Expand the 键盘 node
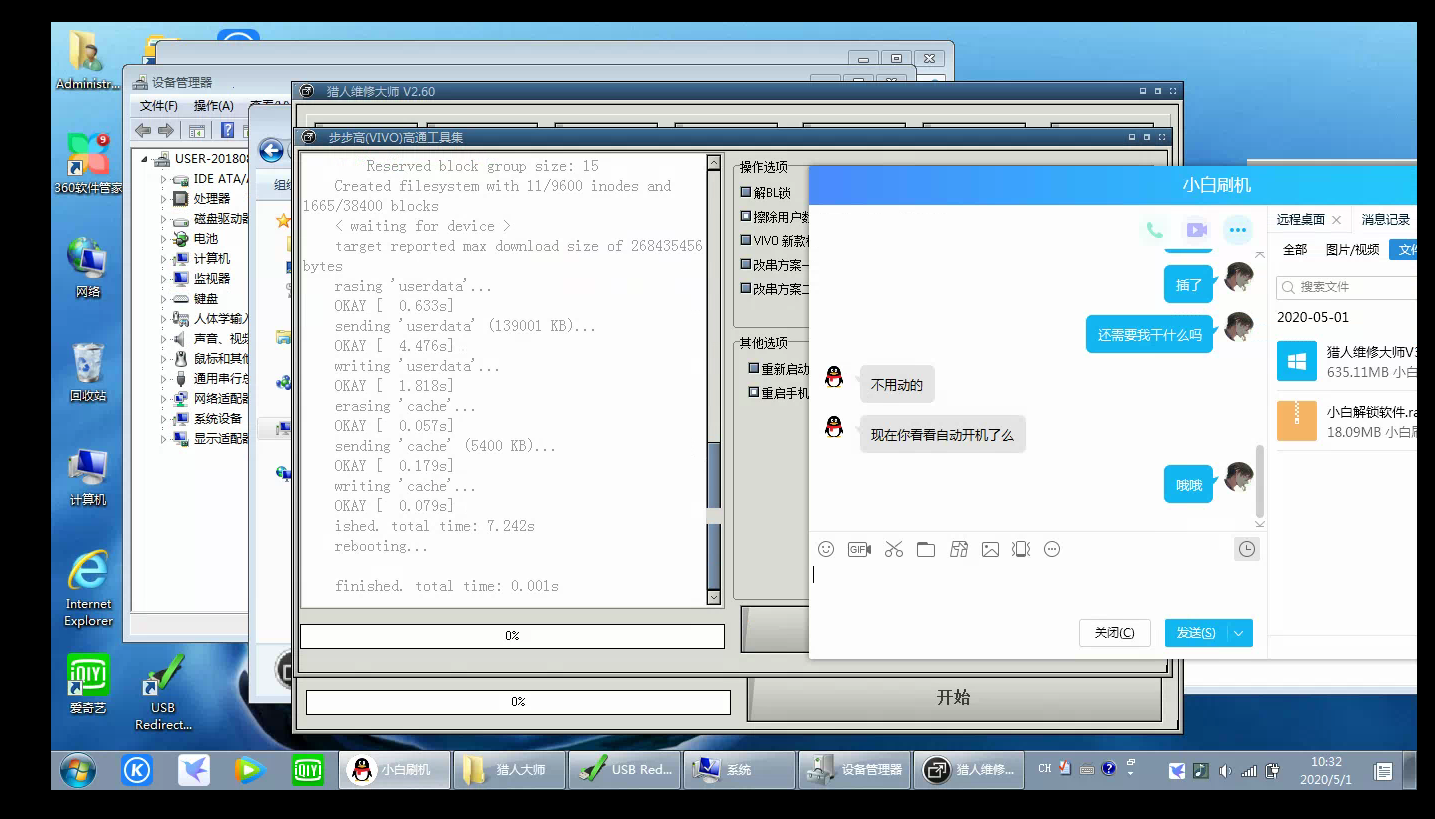The width and height of the screenshot is (1435, 819). pos(164,298)
